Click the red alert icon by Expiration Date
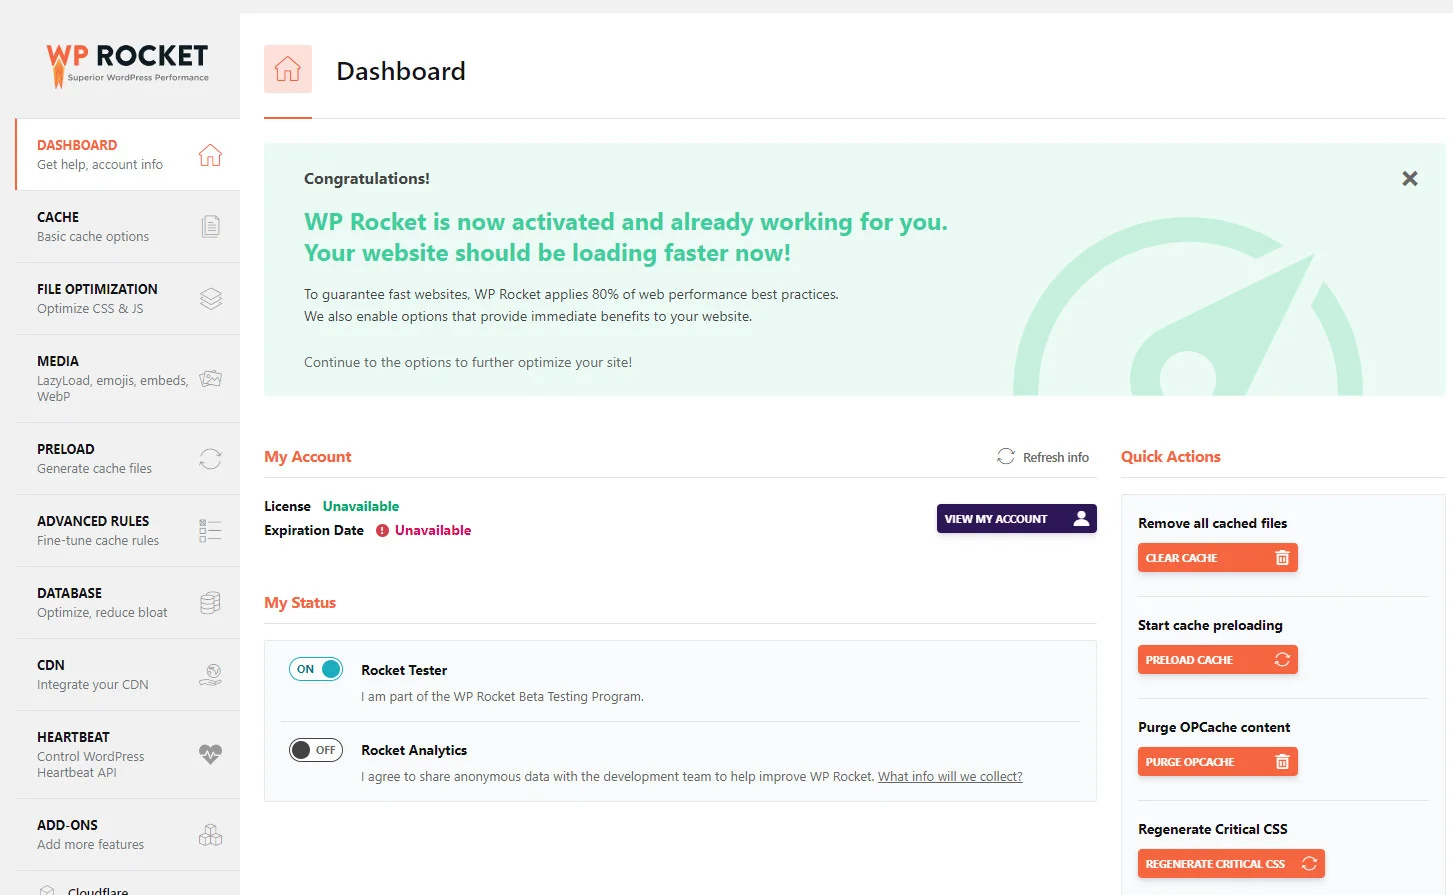This screenshot has width=1453, height=895. pyautogui.click(x=382, y=531)
